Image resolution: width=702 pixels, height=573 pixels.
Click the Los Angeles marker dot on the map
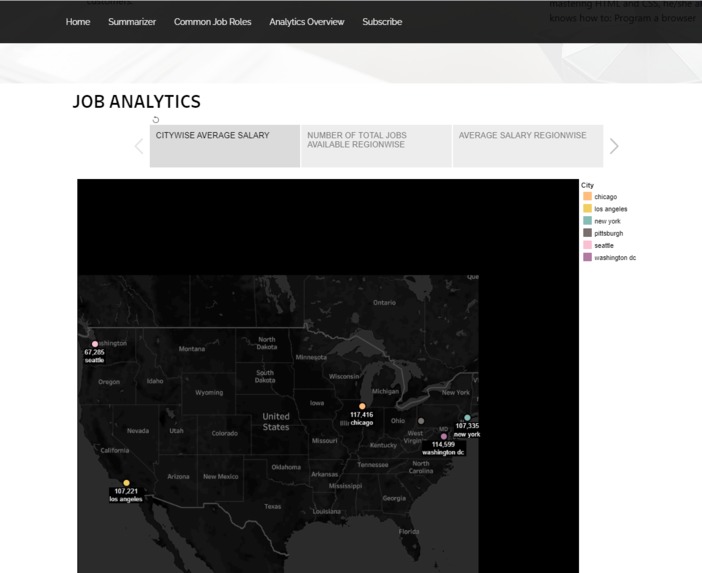pos(126,483)
